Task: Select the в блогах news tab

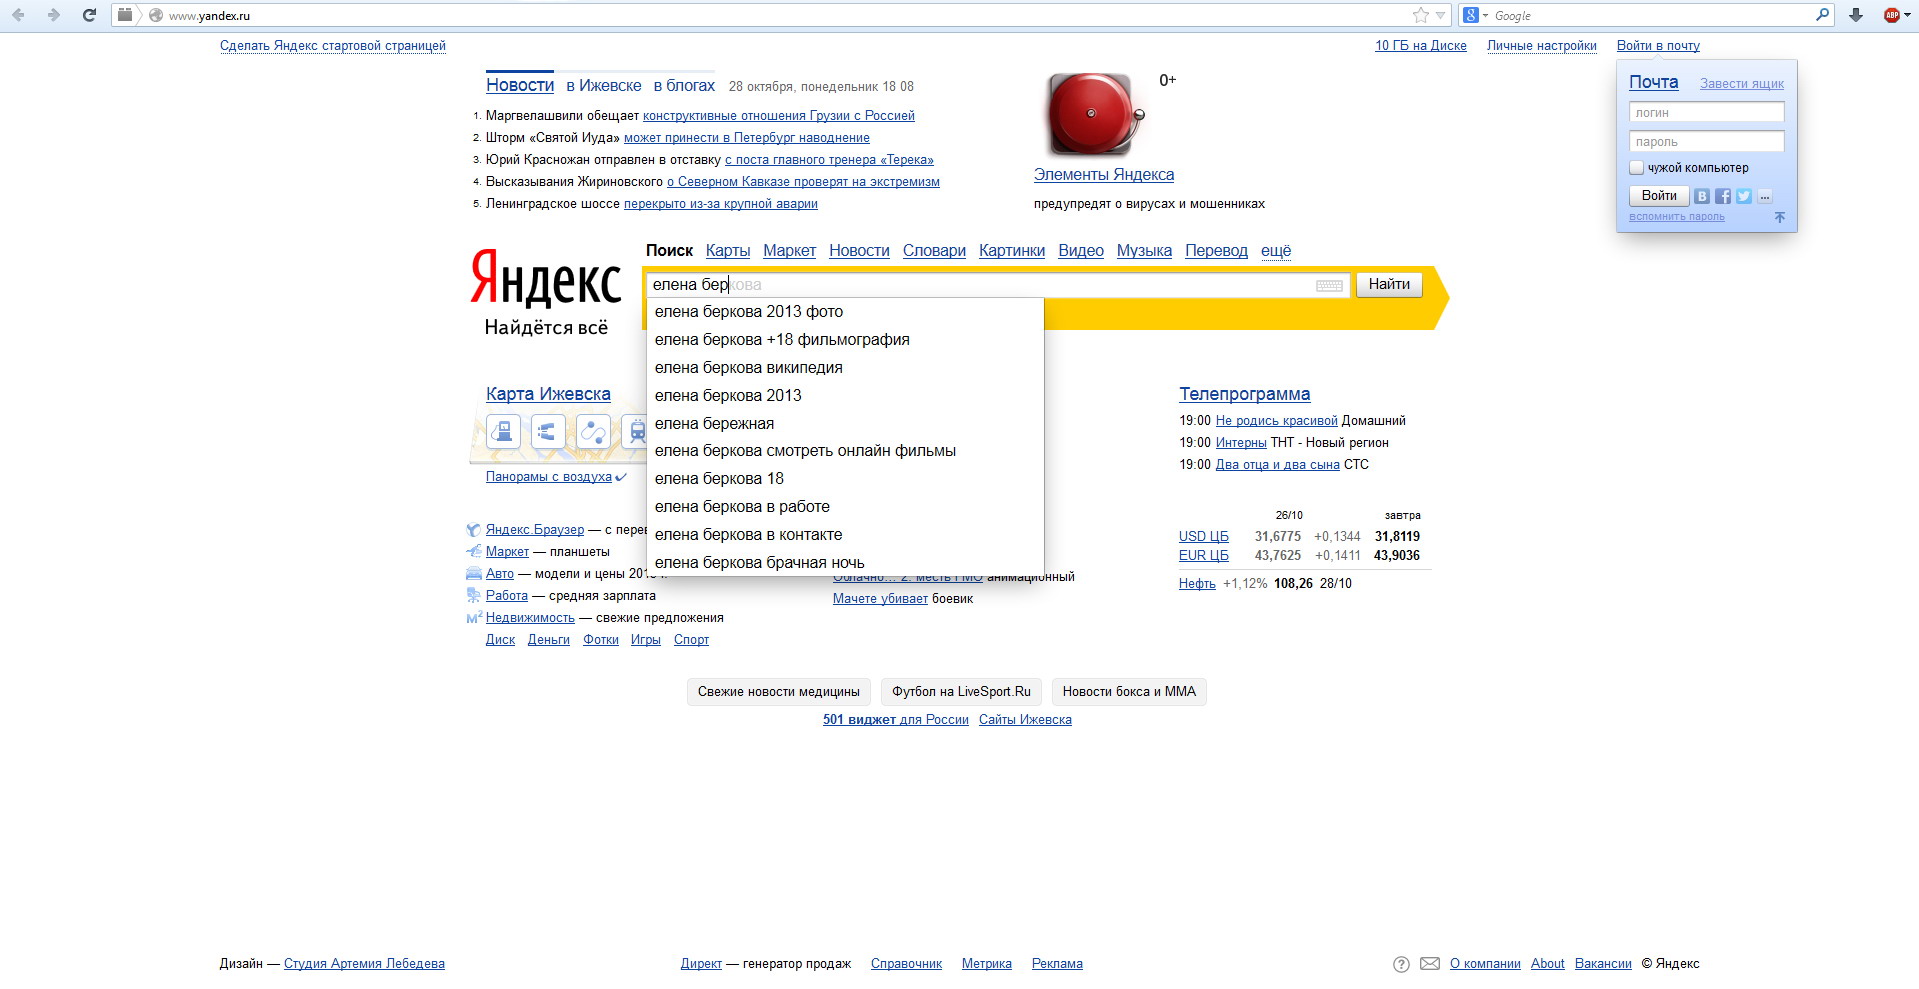Action: 684,86
